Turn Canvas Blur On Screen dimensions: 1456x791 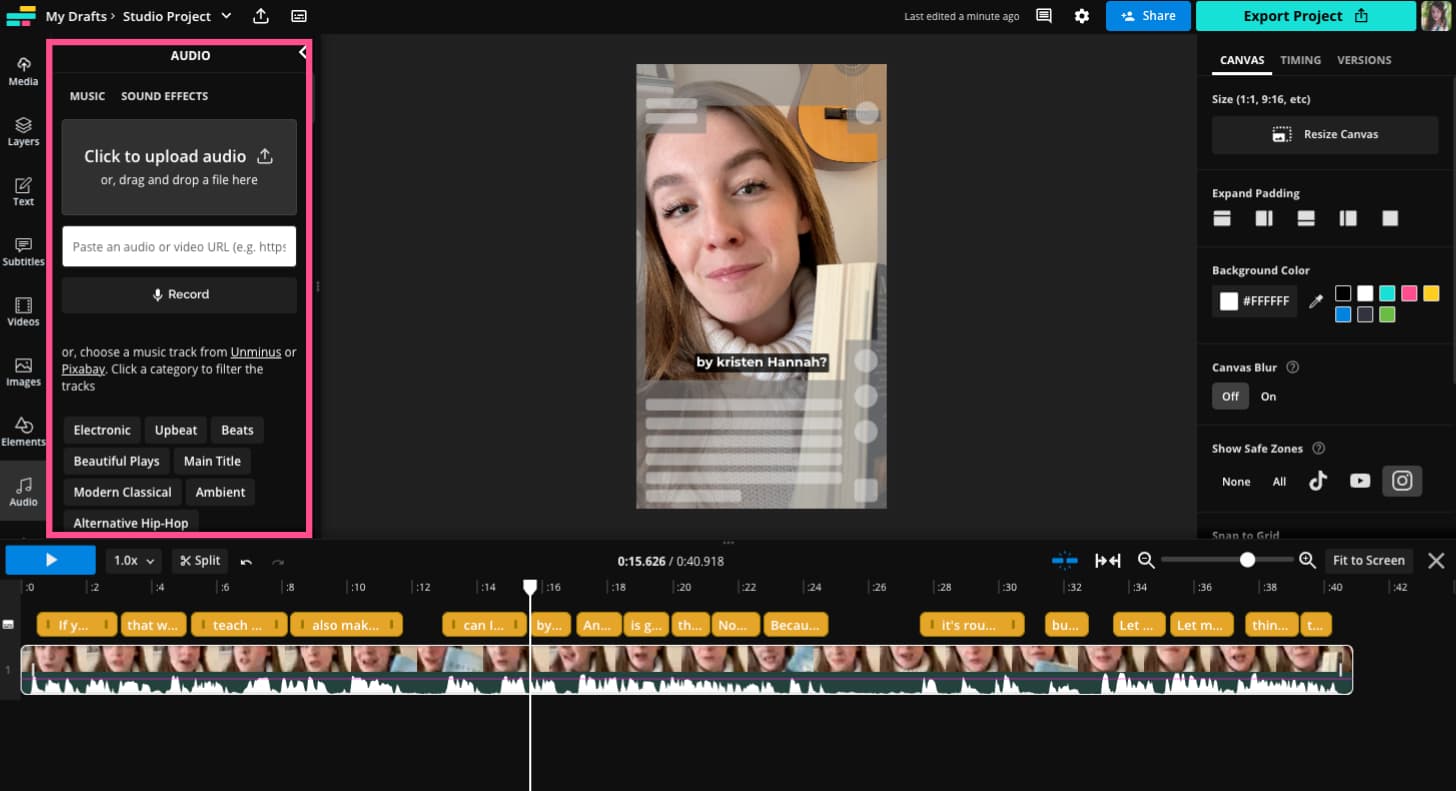click(1268, 396)
